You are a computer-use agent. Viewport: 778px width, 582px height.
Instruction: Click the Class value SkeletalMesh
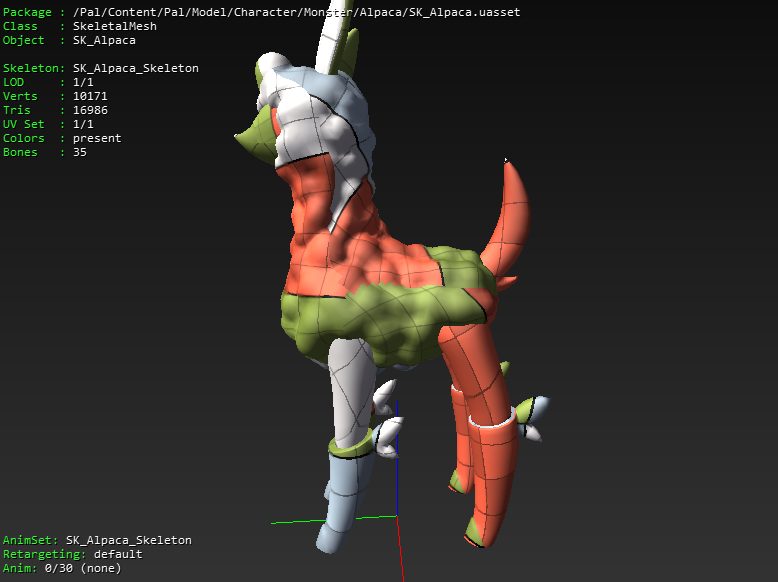coord(115,26)
